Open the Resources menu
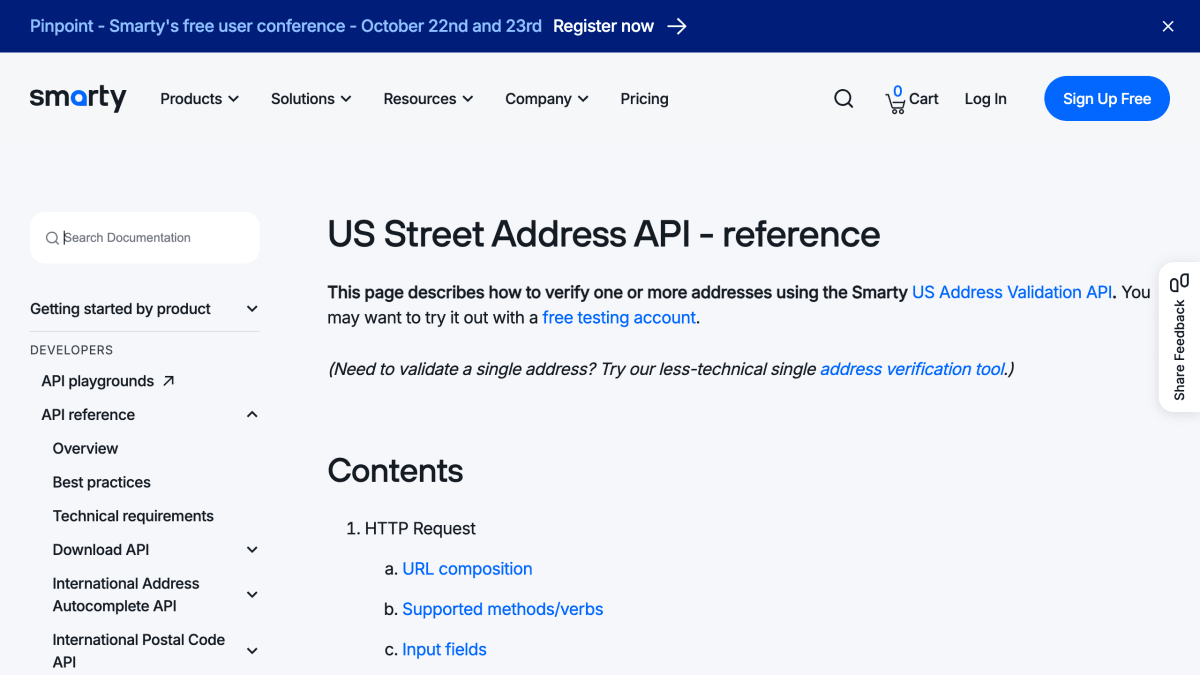Image resolution: width=1200 pixels, height=675 pixels. point(428,99)
